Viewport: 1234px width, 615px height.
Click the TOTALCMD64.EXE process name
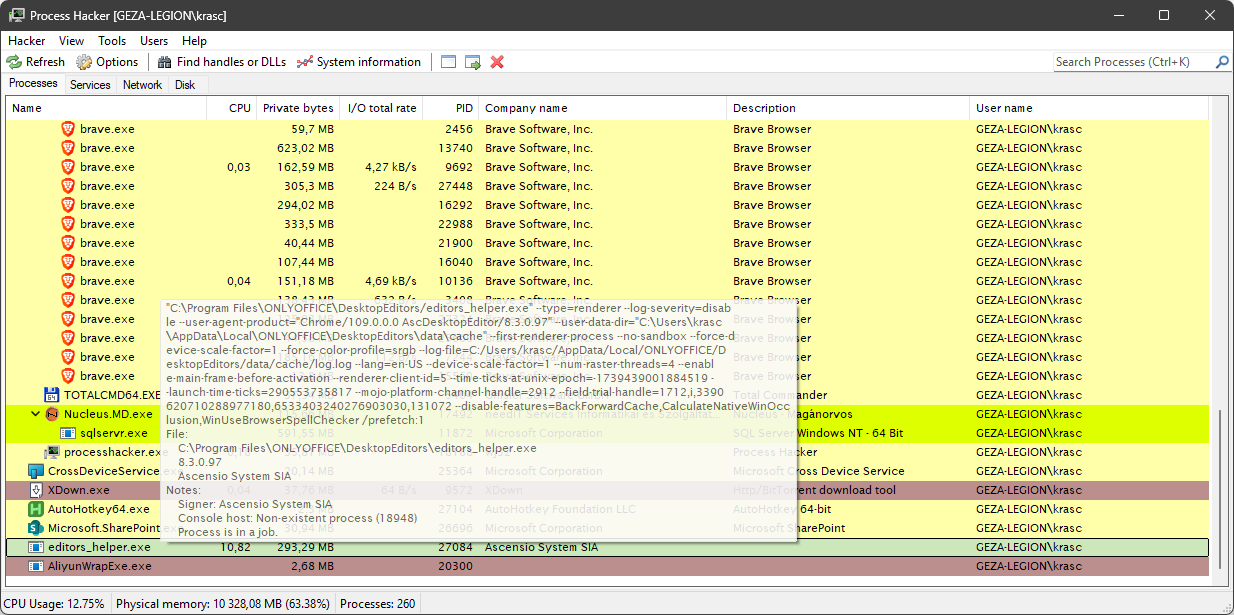112,395
